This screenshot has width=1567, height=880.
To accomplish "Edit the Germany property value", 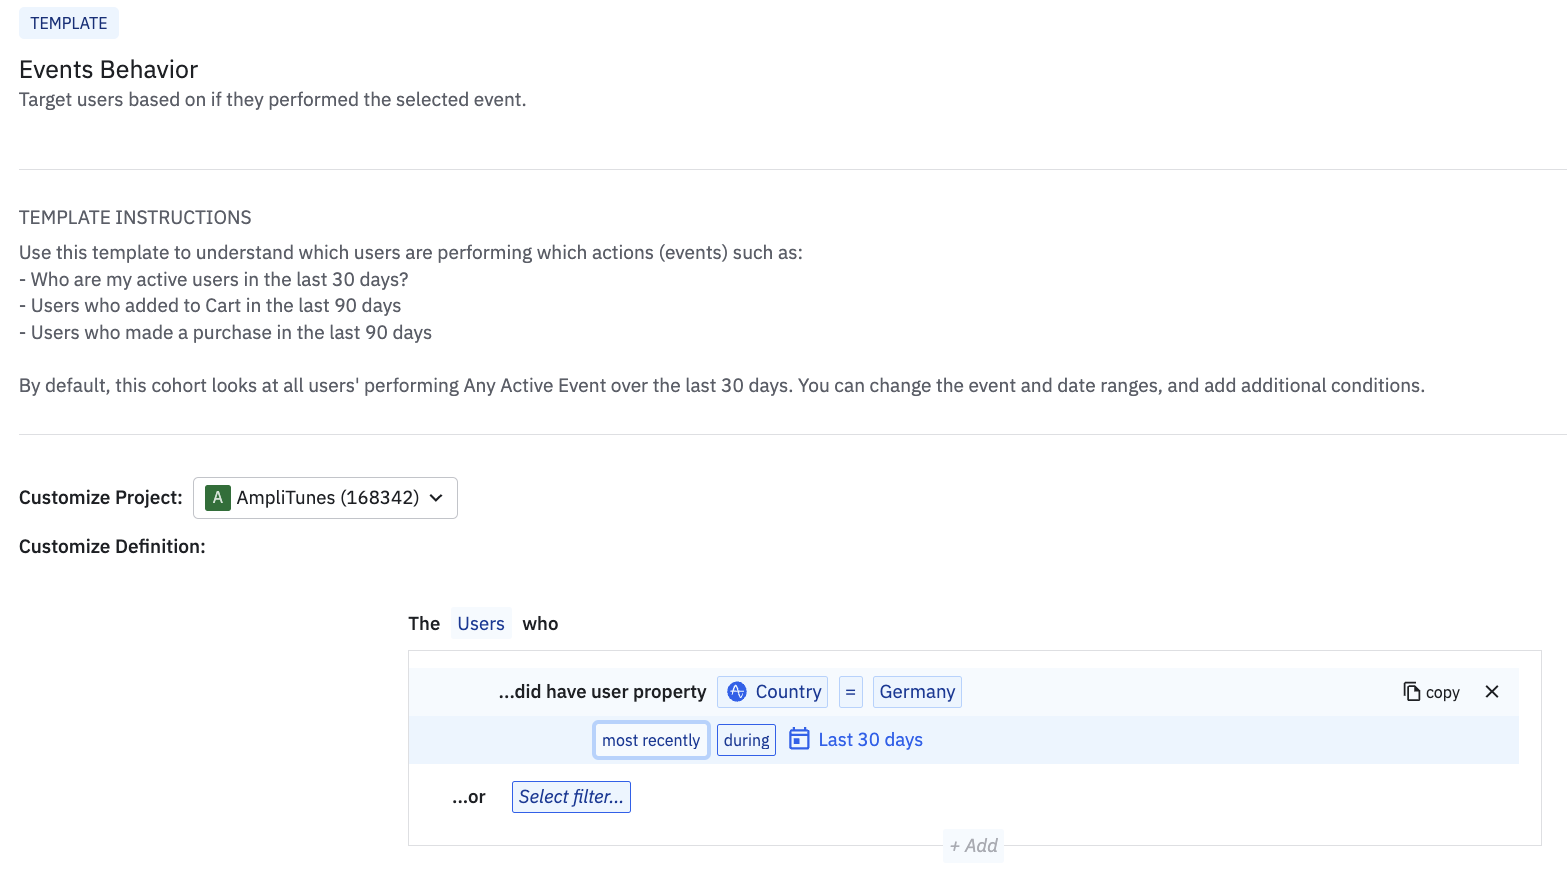I will click(x=917, y=692).
